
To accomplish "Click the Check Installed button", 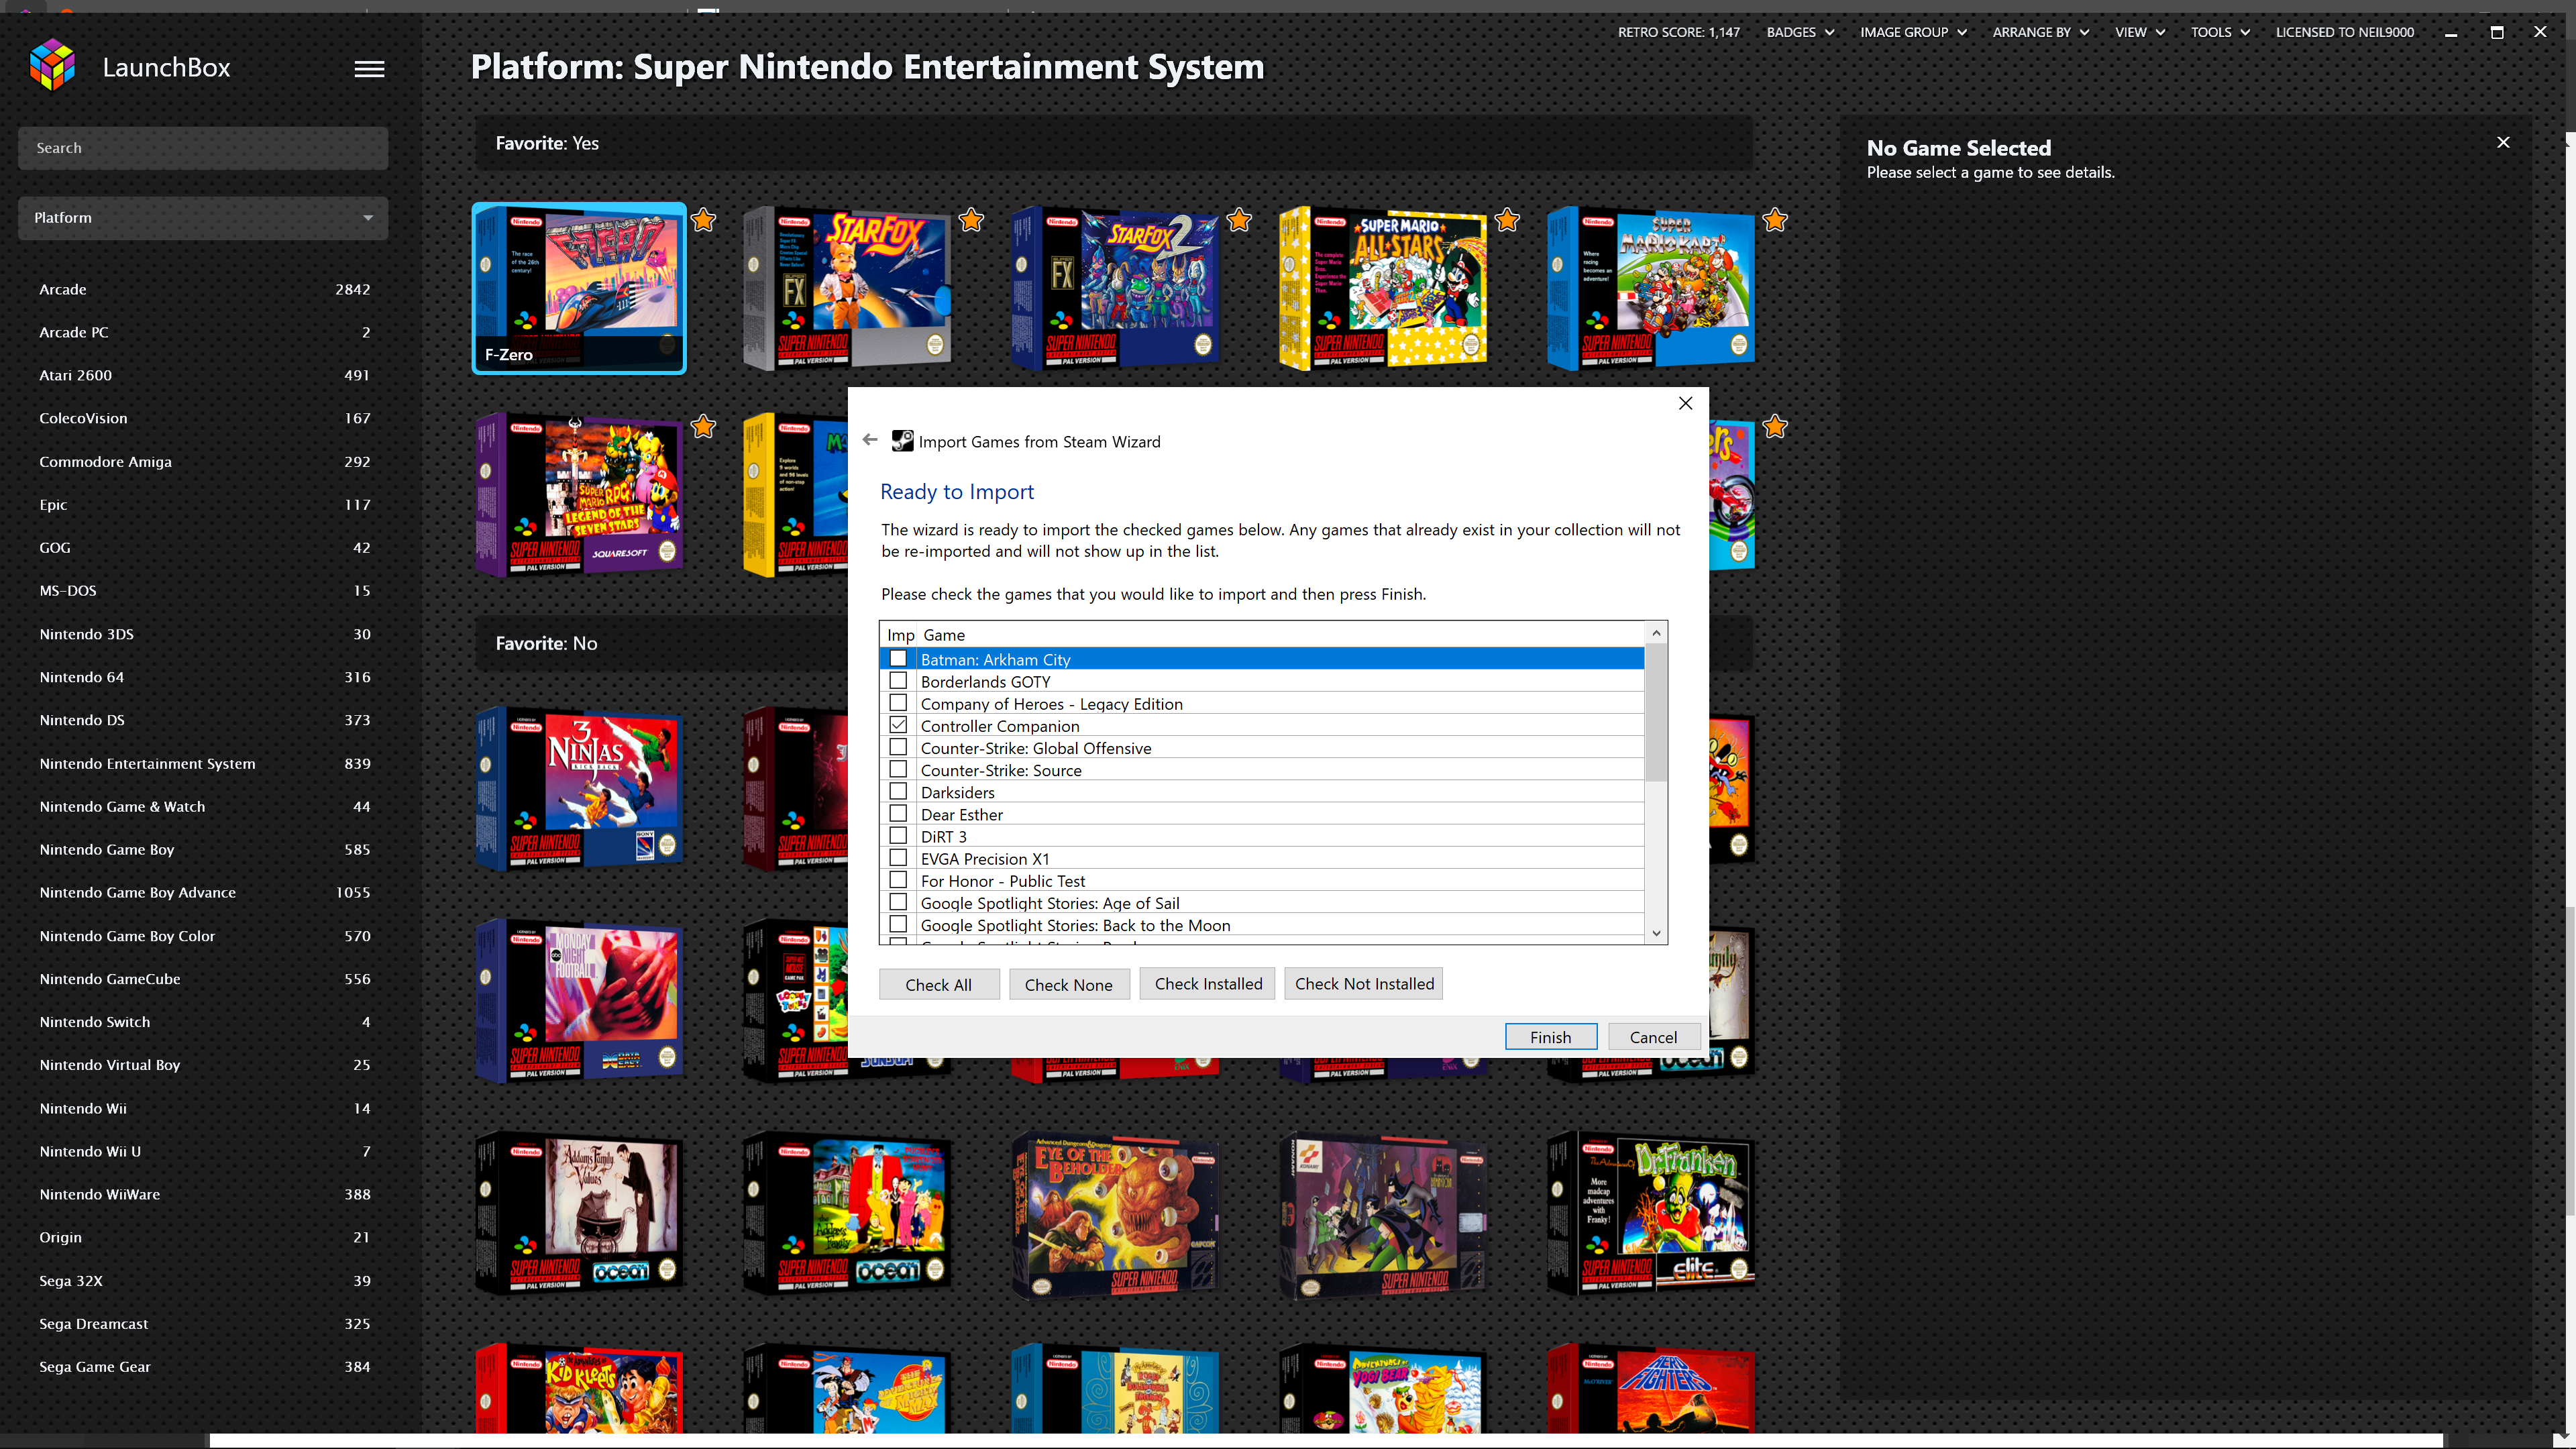I will click(1208, 983).
